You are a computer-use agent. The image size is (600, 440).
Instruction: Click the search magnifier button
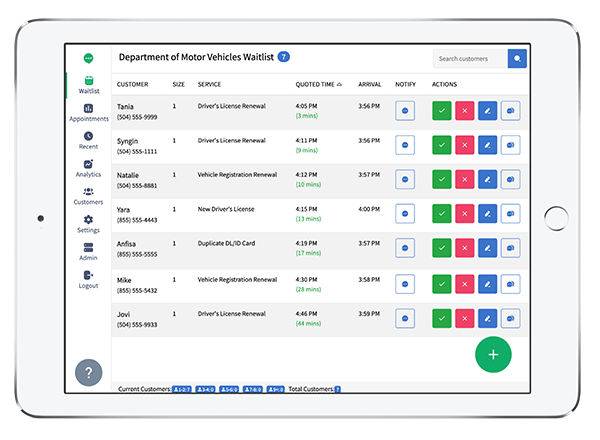(x=517, y=59)
